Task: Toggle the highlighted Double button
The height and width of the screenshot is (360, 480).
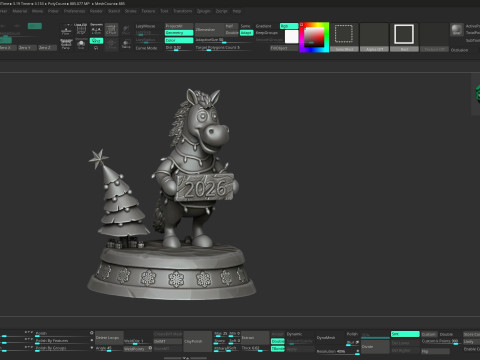Action: coord(278,341)
